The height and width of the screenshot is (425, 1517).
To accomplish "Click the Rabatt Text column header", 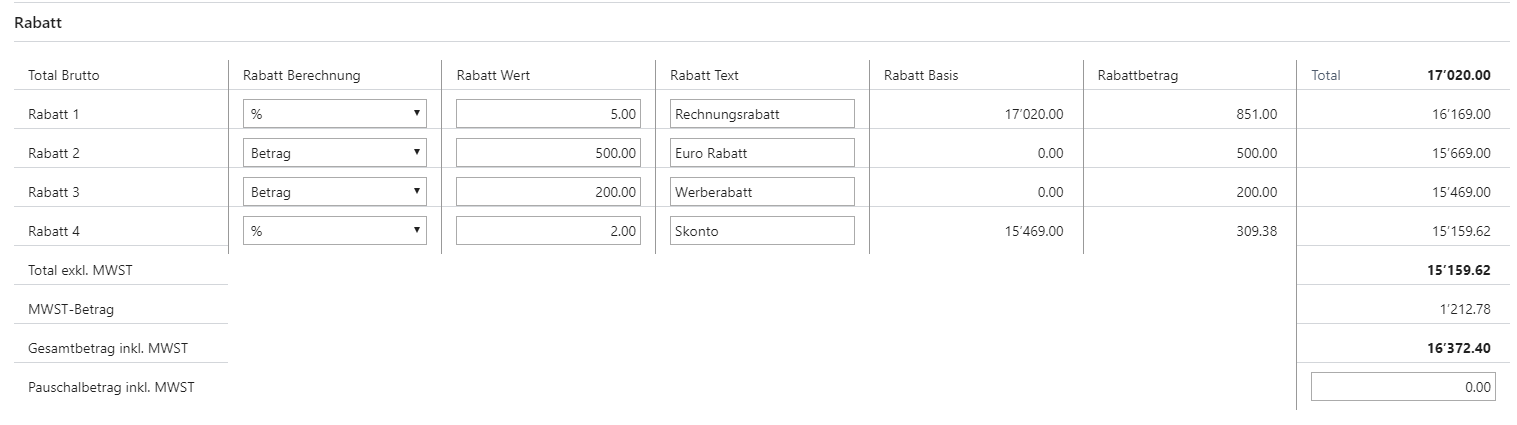I will [704, 75].
